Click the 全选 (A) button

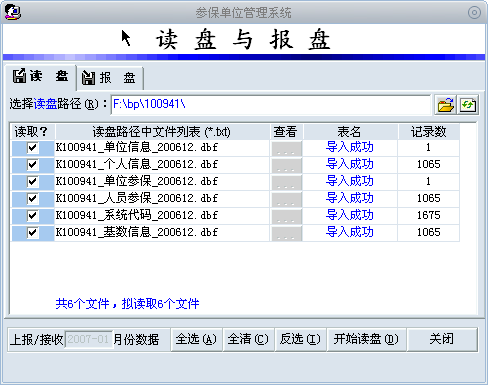tap(196, 339)
